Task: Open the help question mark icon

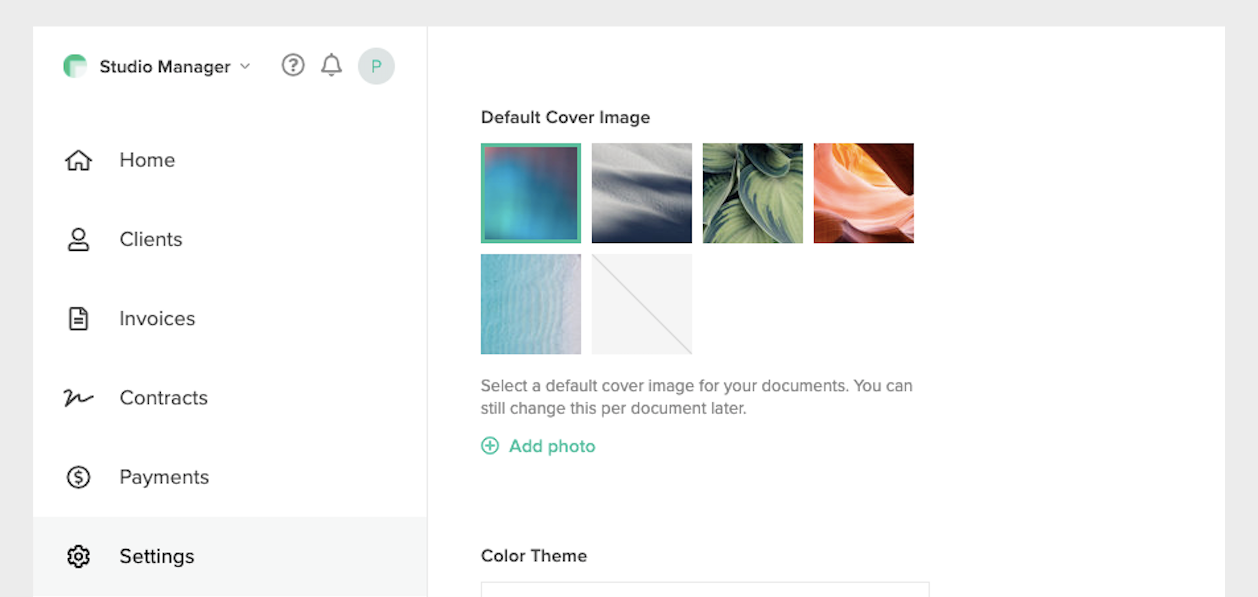Action: click(293, 65)
